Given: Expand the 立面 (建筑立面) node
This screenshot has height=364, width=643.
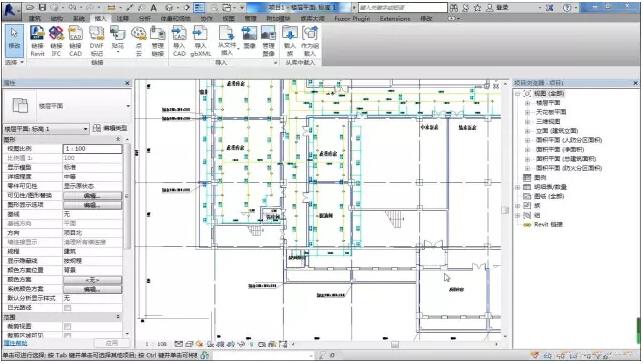Looking at the screenshot, I should [528, 131].
